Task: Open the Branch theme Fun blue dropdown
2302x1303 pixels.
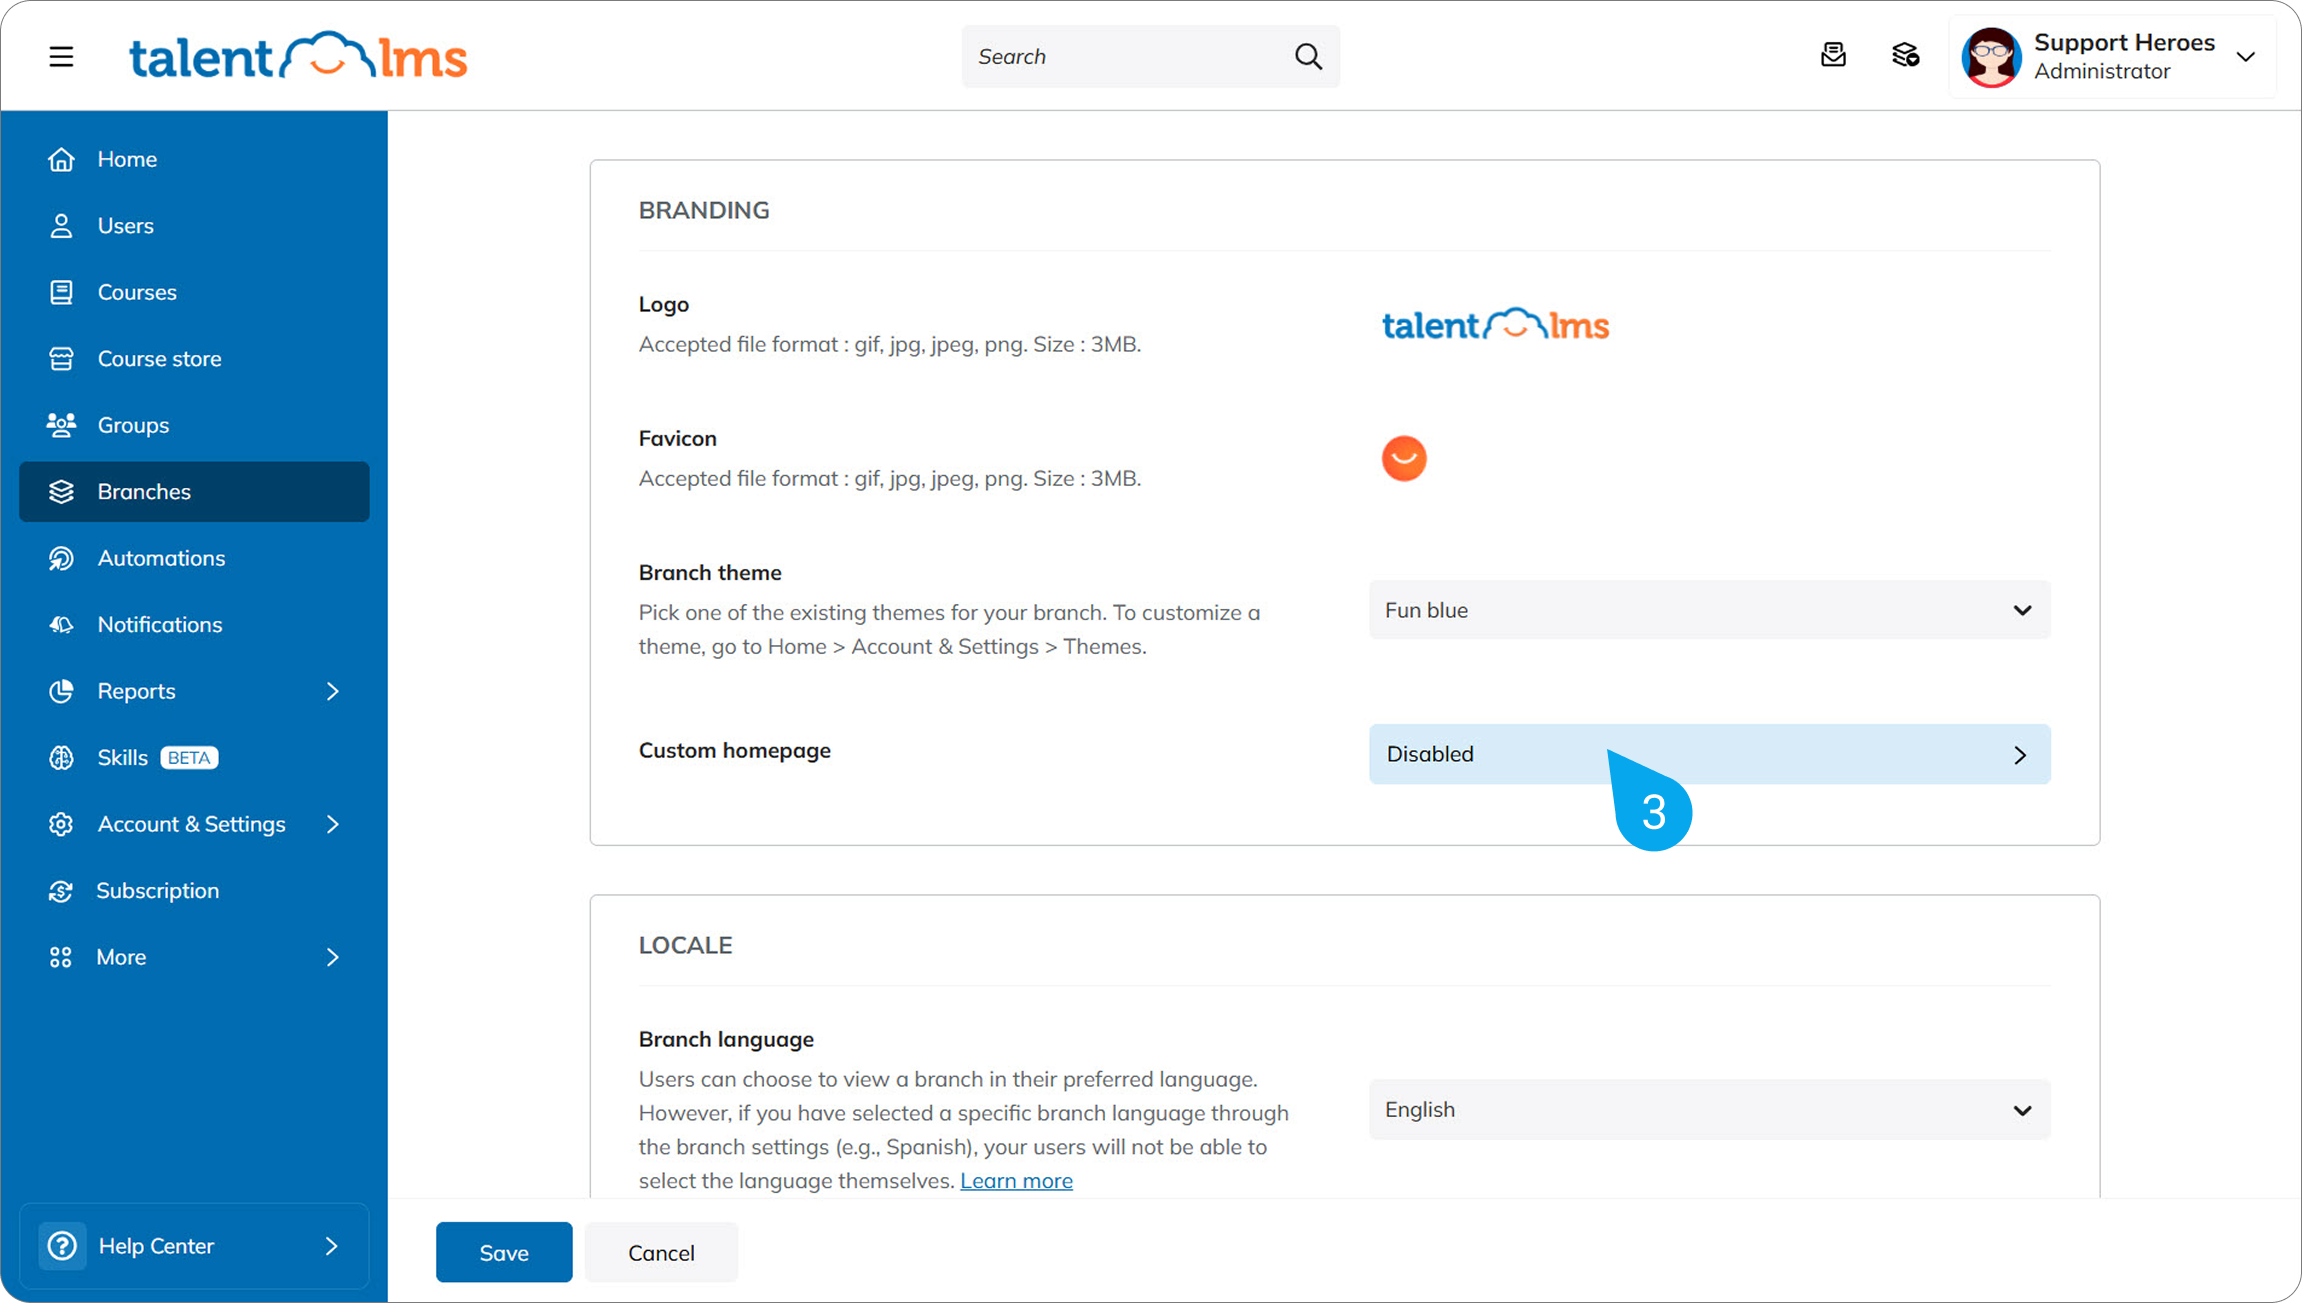Action: 1709,610
